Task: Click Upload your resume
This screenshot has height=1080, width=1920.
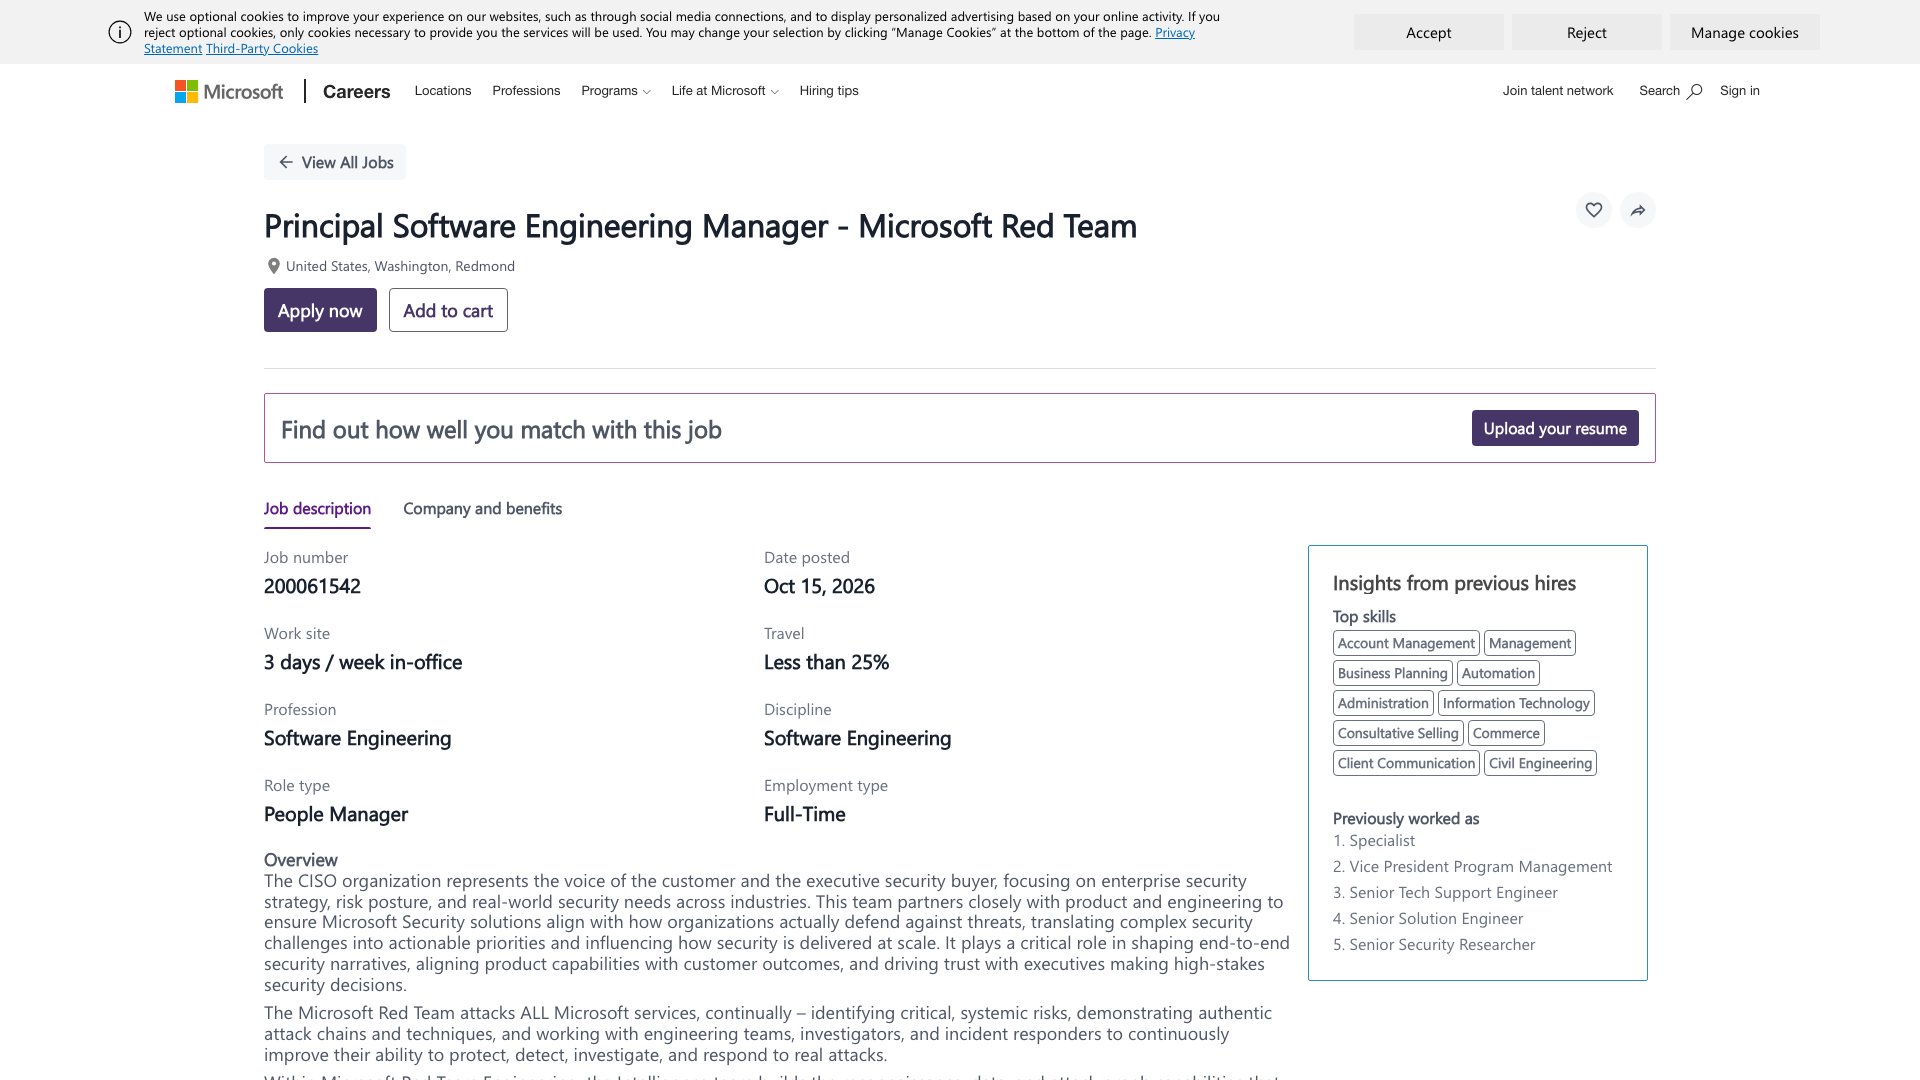Action: [1555, 428]
